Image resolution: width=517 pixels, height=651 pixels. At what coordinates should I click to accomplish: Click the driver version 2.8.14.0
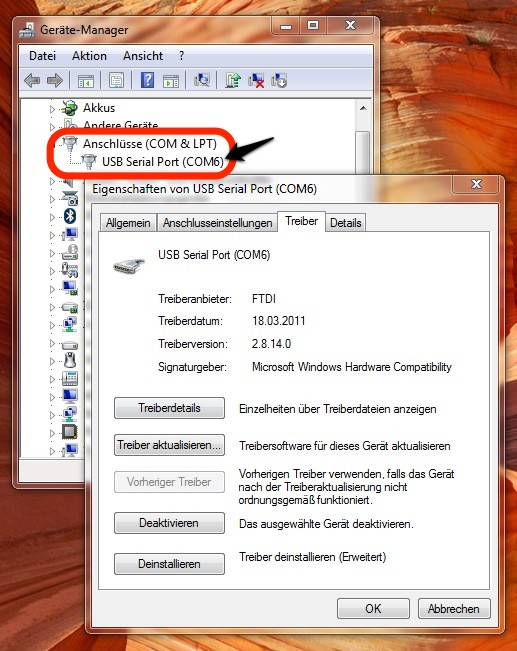point(272,344)
